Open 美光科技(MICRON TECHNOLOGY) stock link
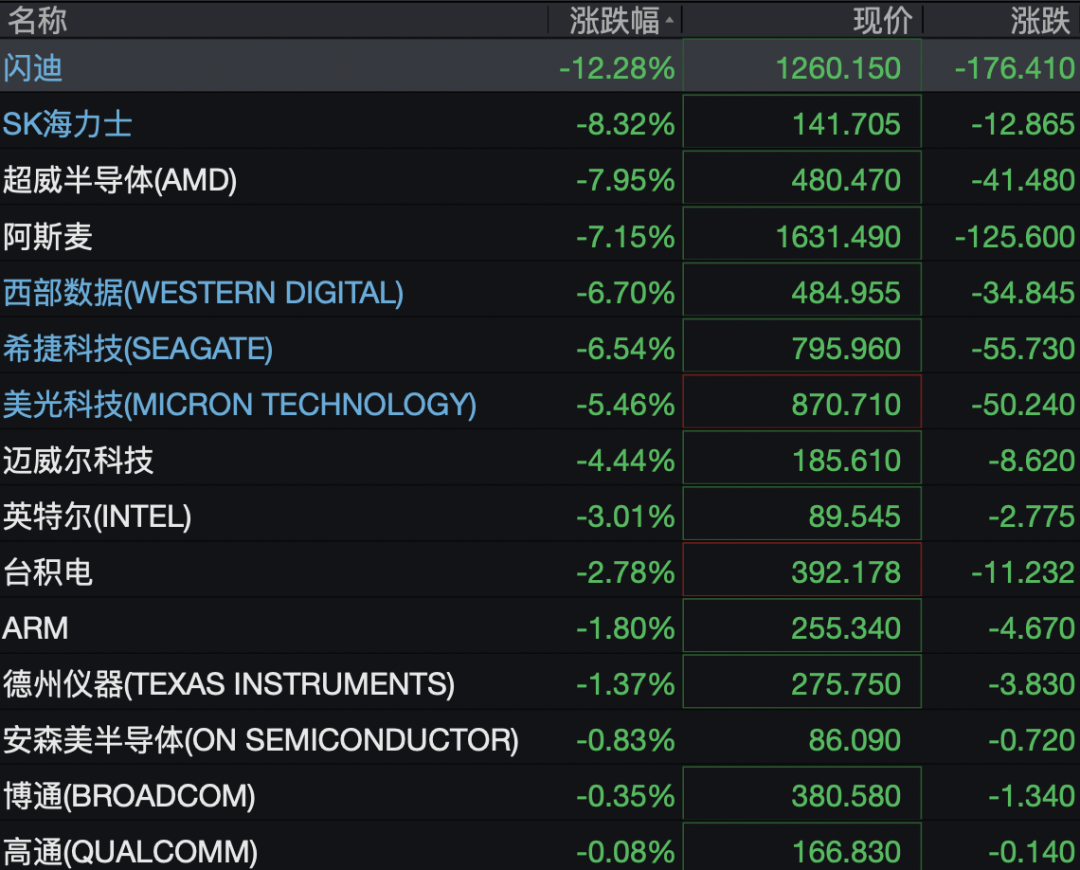The width and height of the screenshot is (1080, 870). 240,404
